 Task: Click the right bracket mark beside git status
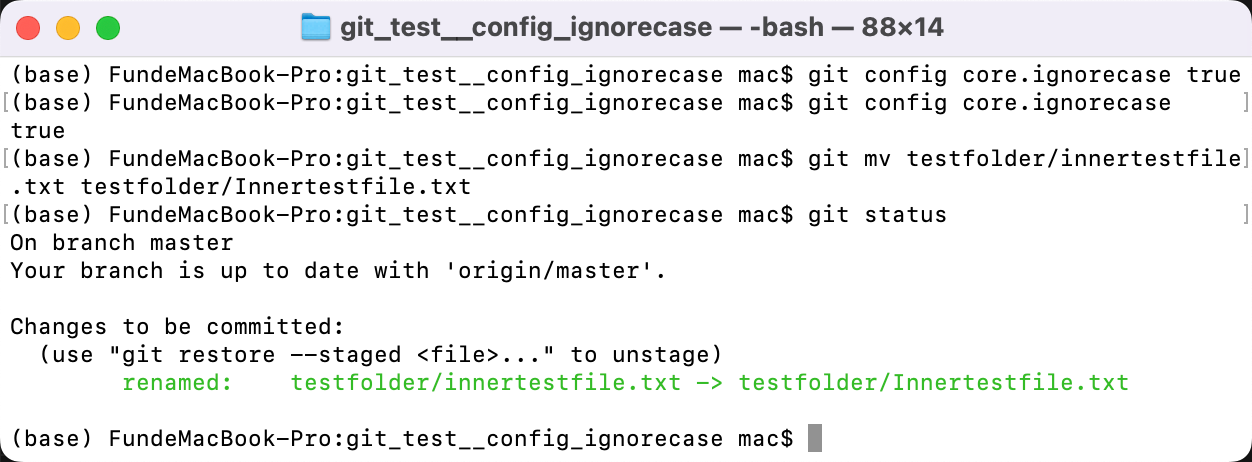pyautogui.click(x=1244, y=214)
